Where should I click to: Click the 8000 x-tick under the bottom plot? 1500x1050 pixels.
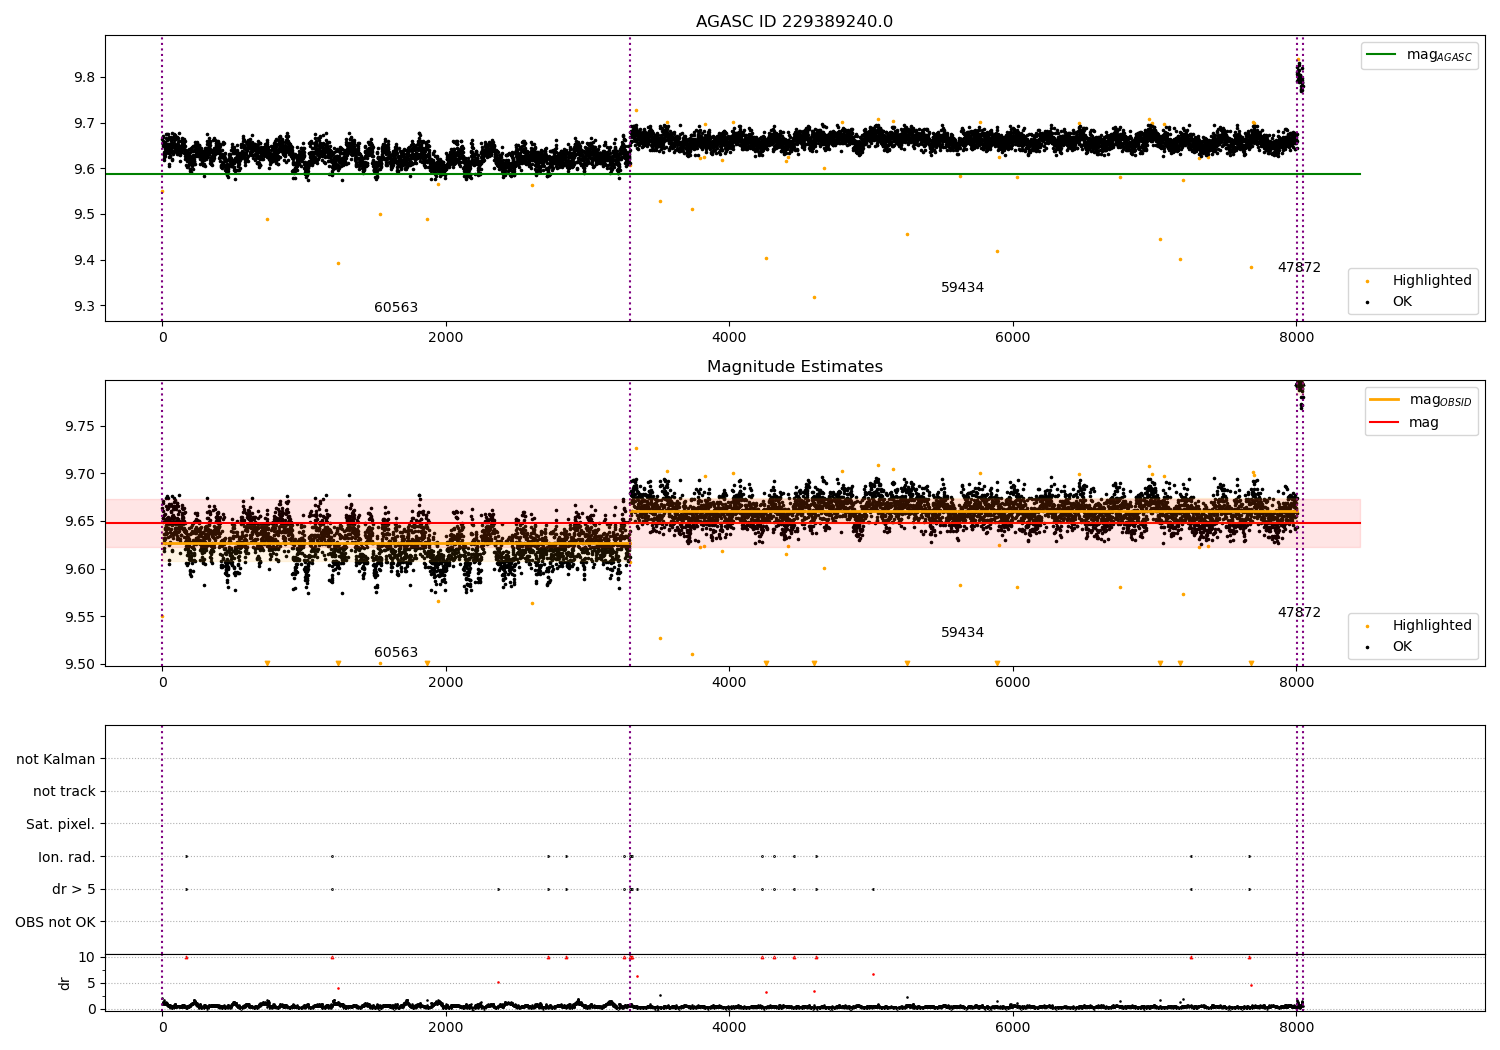[1296, 1028]
